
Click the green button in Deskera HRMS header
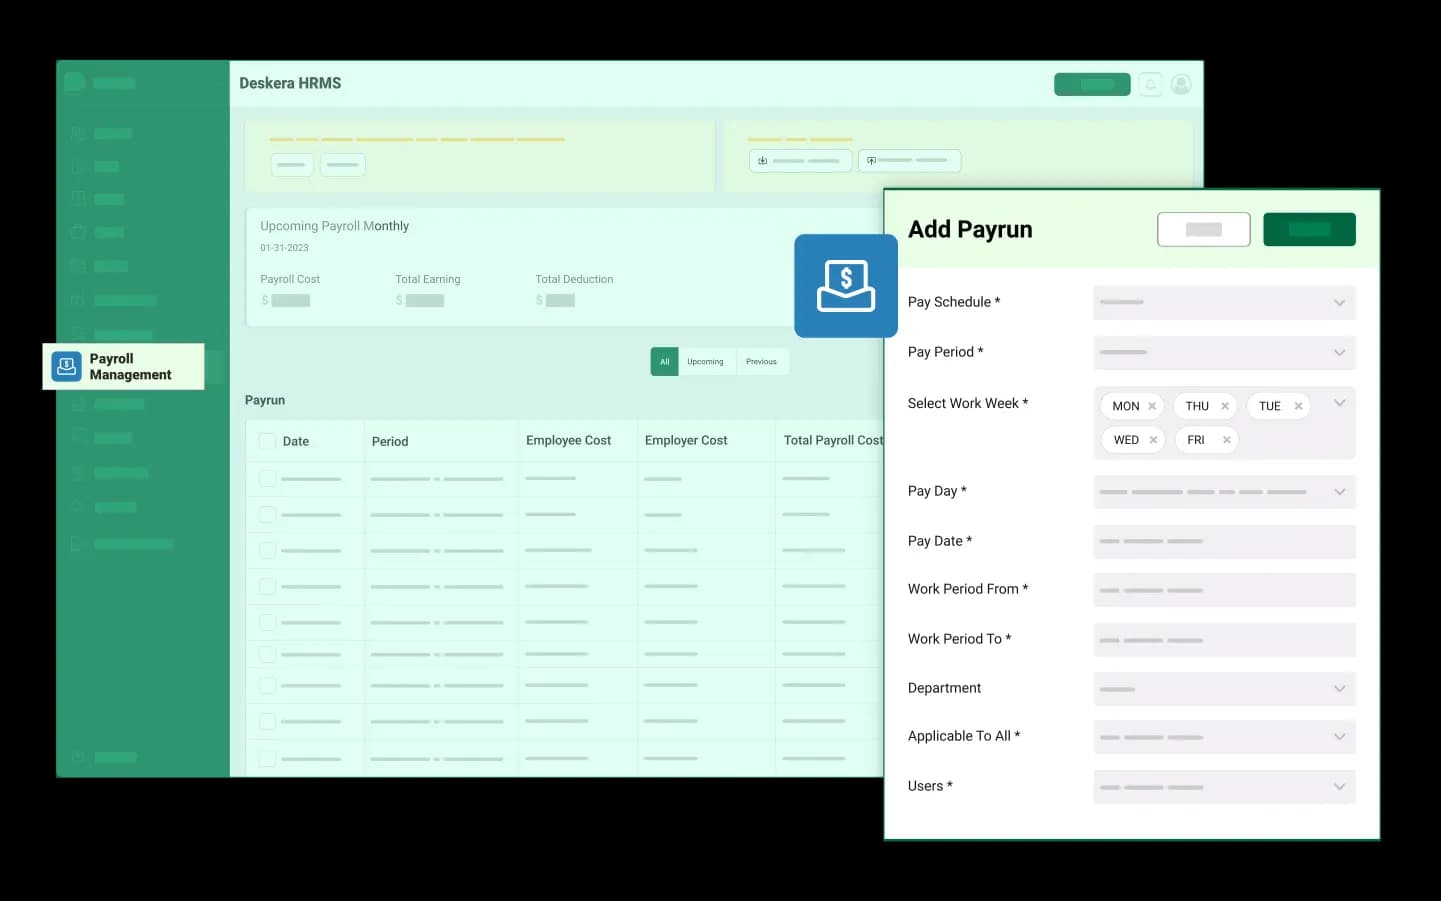coord(1092,85)
